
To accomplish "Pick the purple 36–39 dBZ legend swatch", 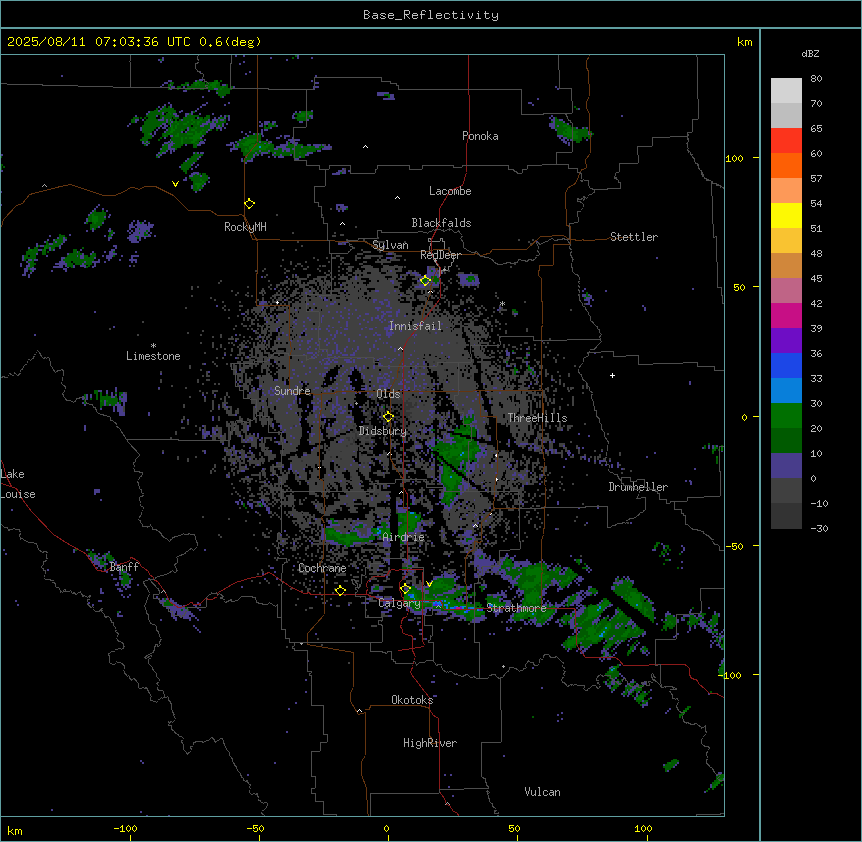I will 786,341.
